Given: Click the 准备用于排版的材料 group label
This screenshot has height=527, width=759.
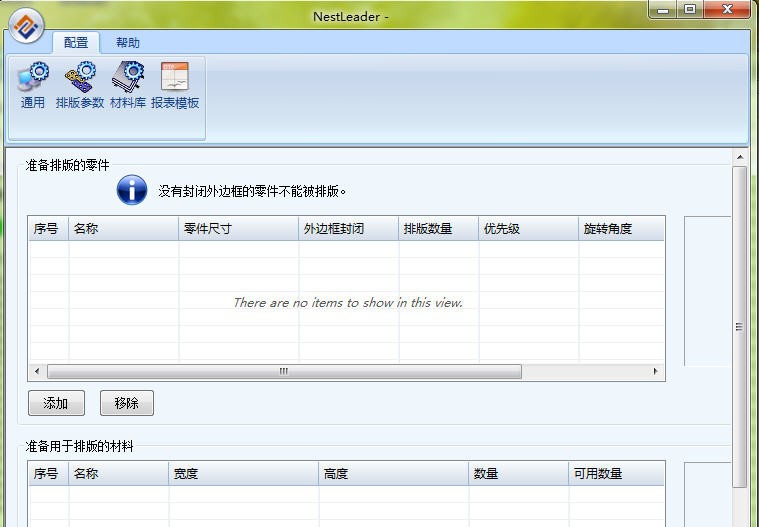Looking at the screenshot, I should coord(79,446).
